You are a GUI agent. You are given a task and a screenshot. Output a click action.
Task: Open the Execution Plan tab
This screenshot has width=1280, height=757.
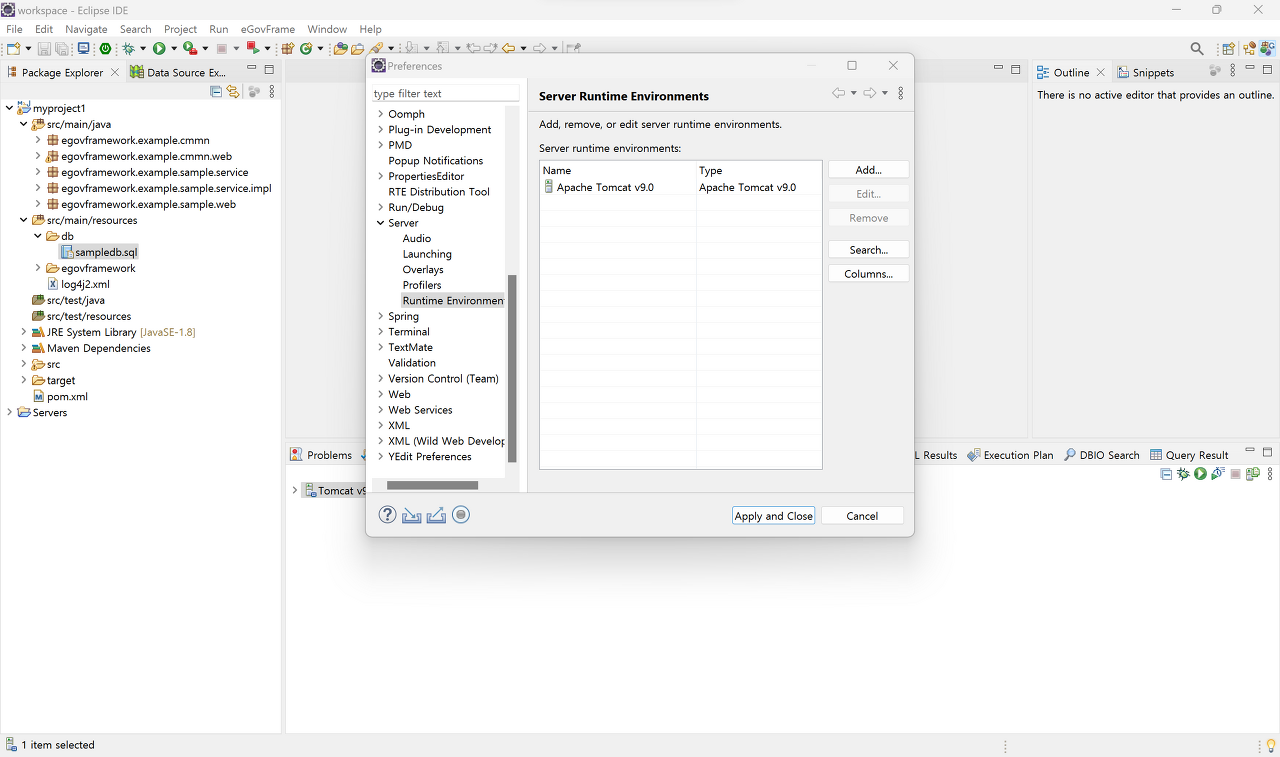1010,455
